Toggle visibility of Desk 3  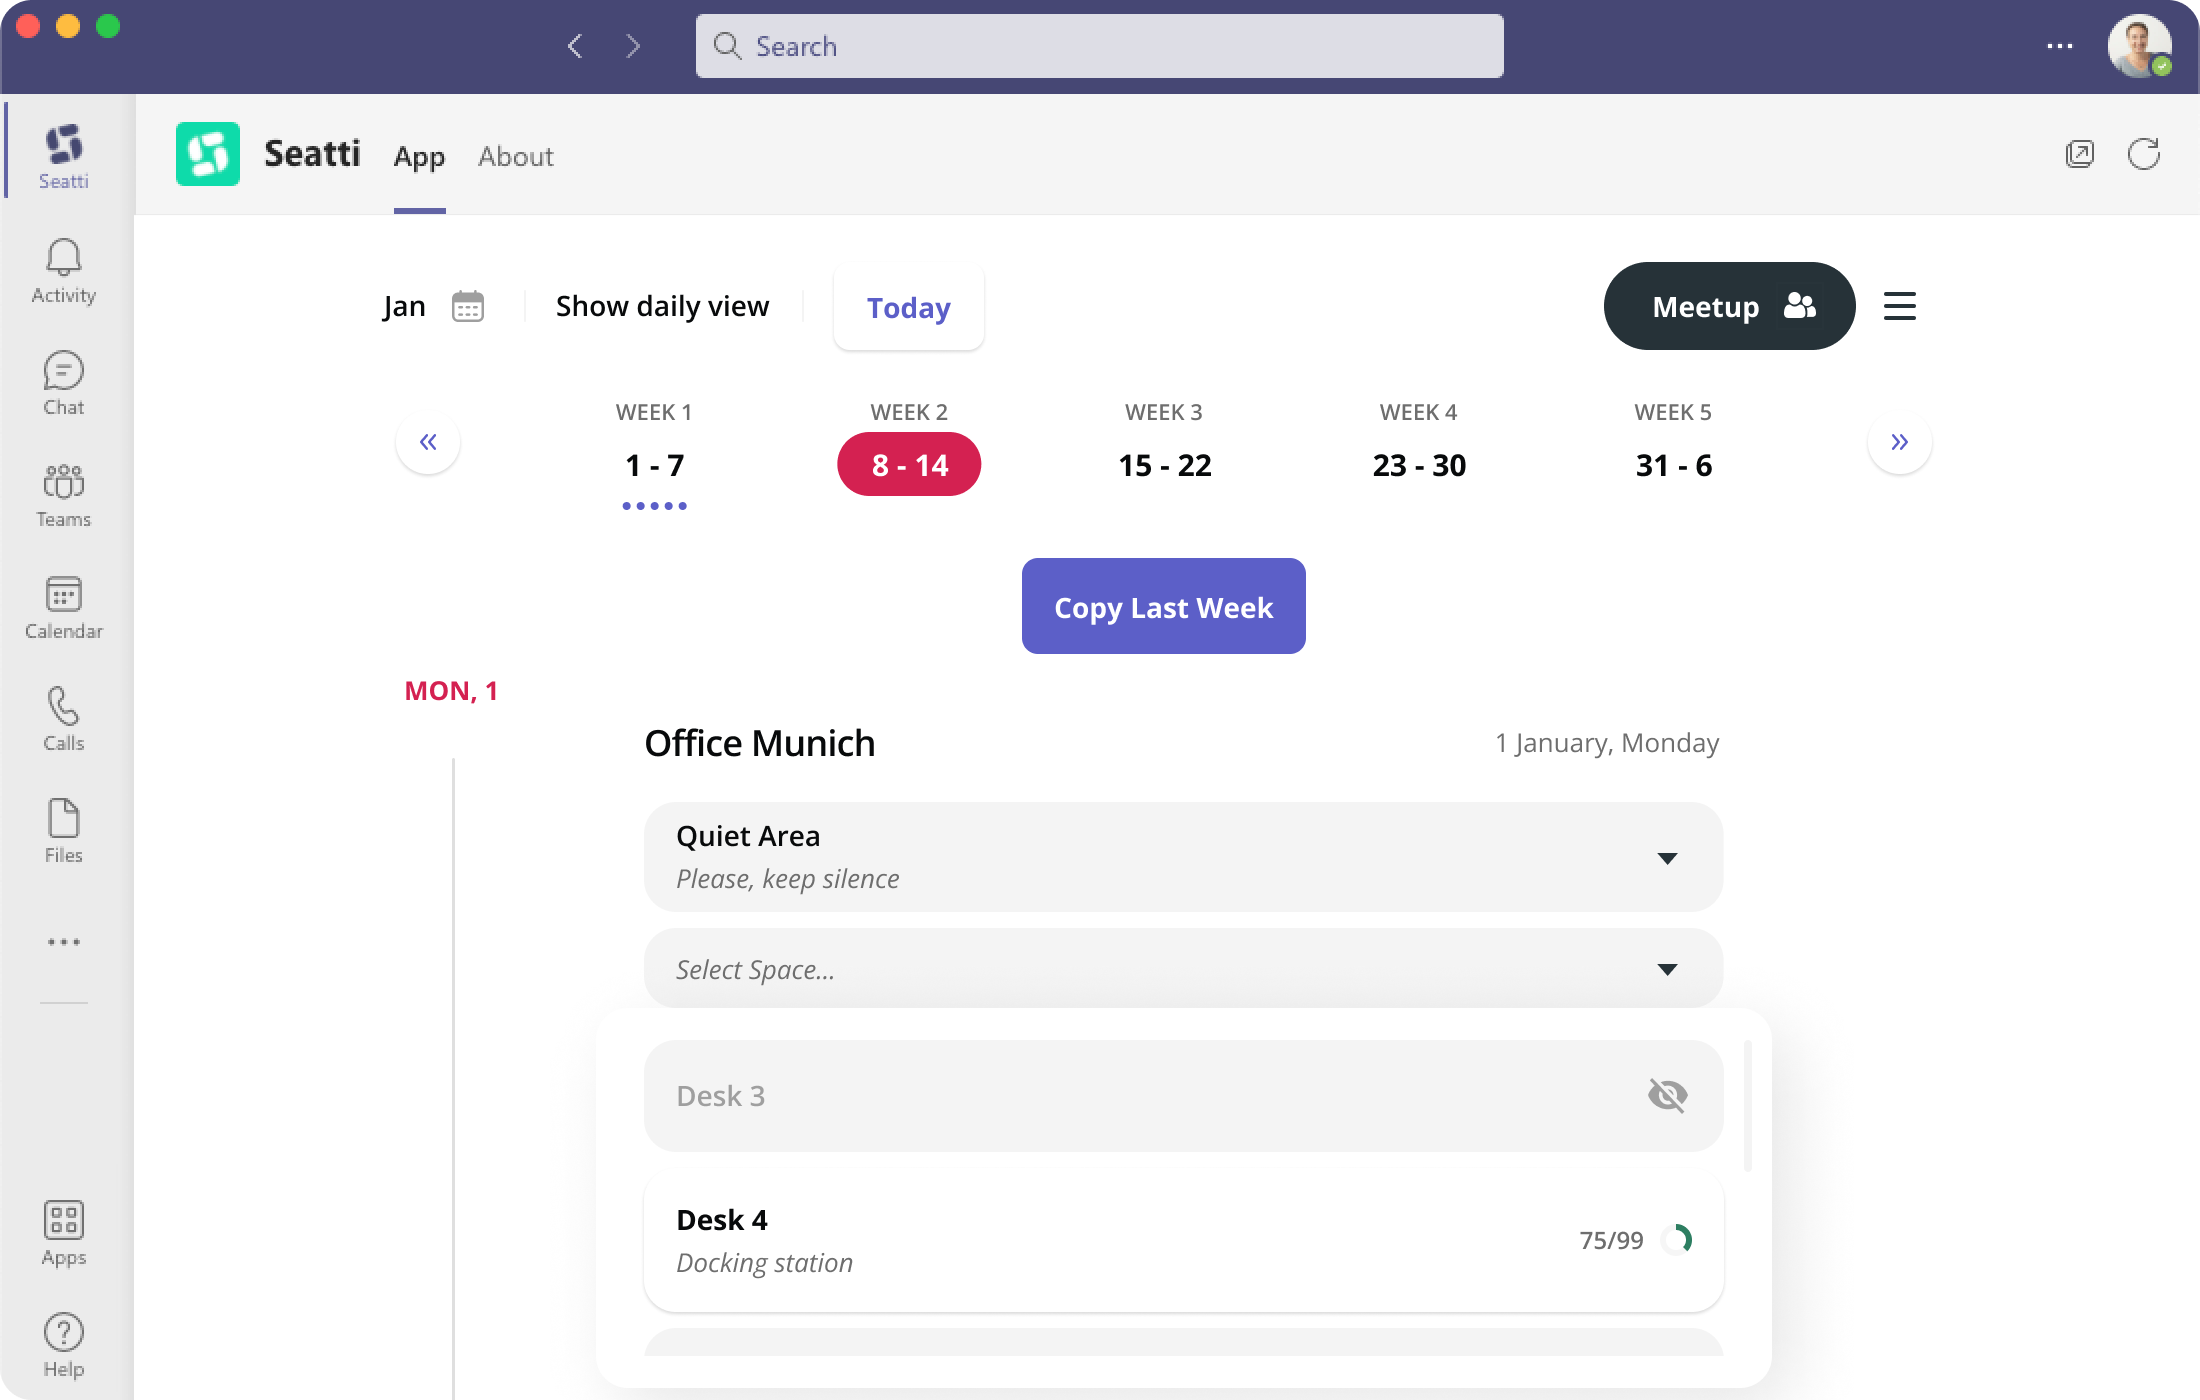point(1668,1096)
